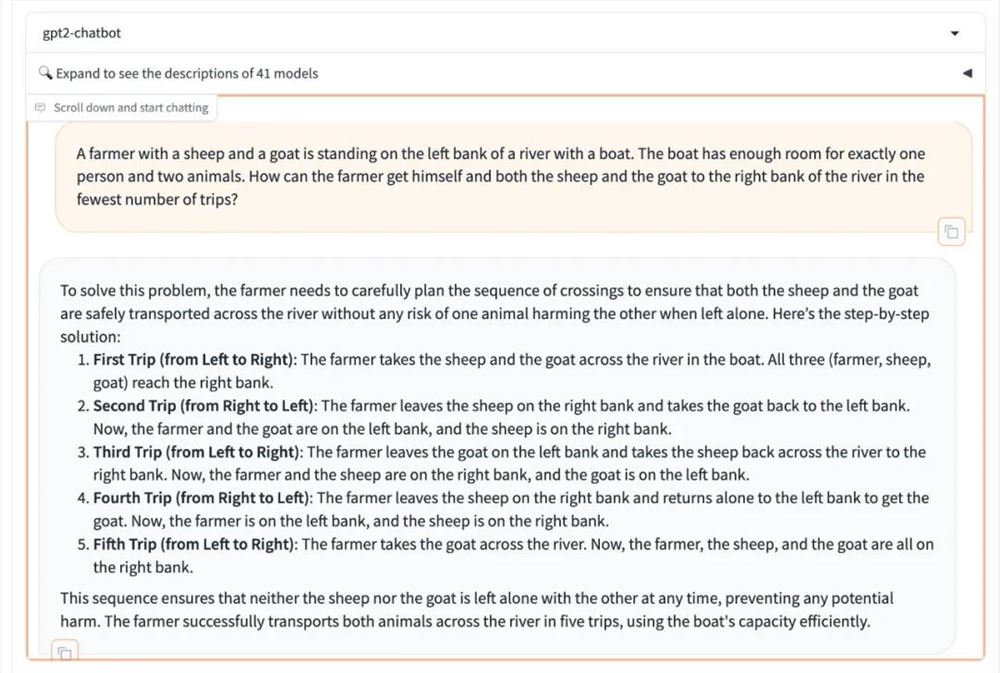The width and height of the screenshot is (1000, 673).
Task: Click the phrase 'fewest number of trips?'
Action: 159,199
